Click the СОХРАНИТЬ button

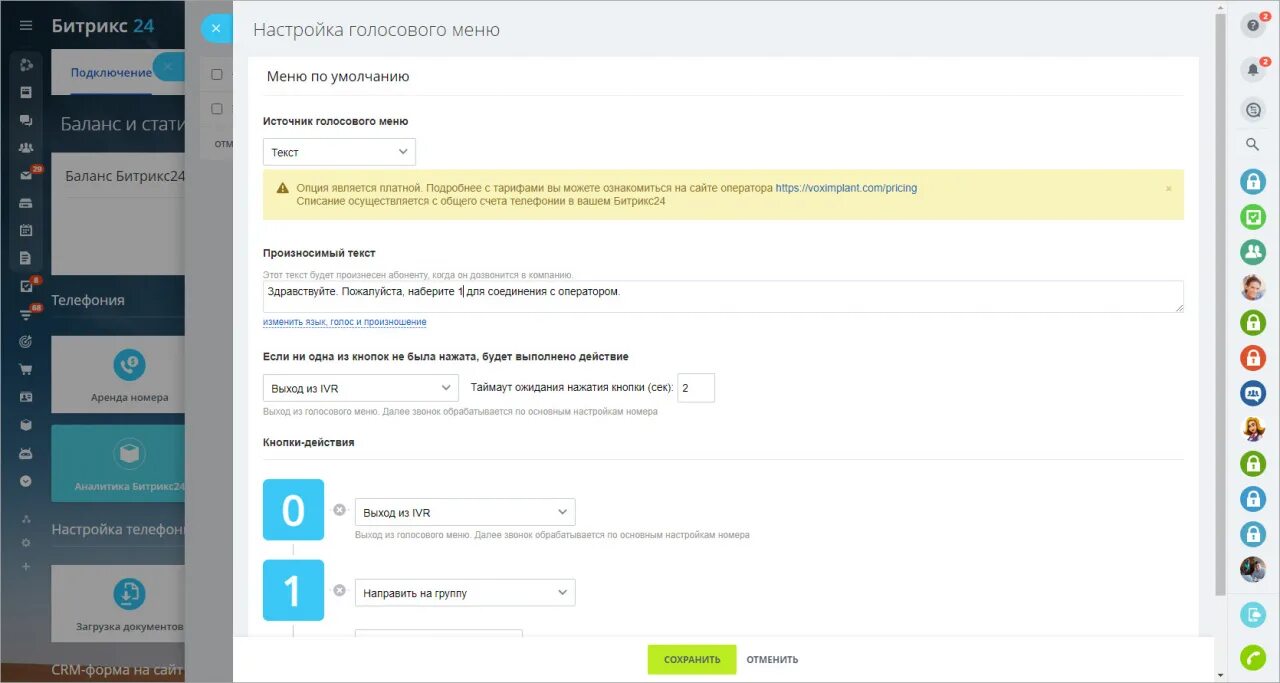click(691, 660)
